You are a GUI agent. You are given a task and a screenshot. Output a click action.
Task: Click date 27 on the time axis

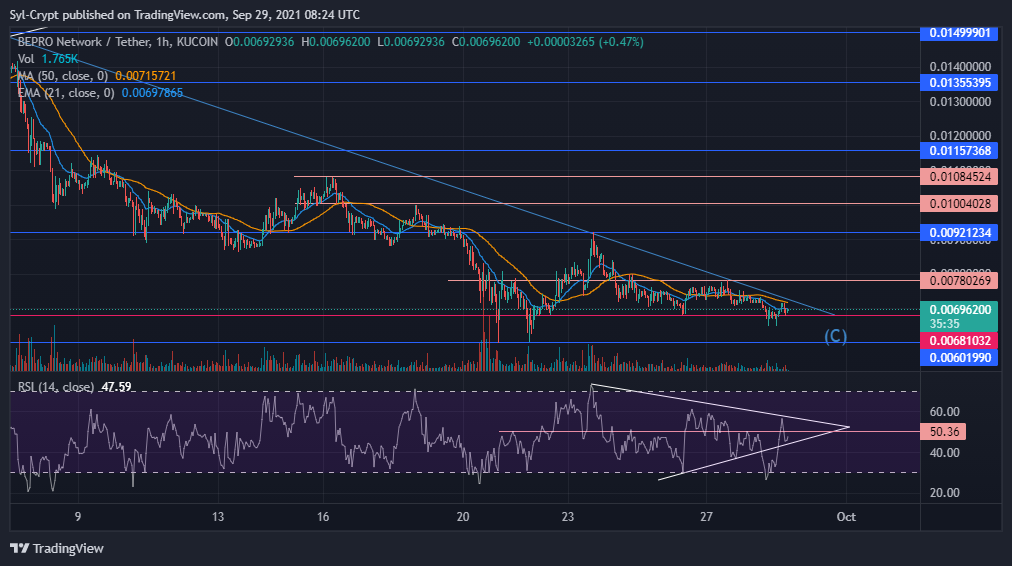coord(707,517)
